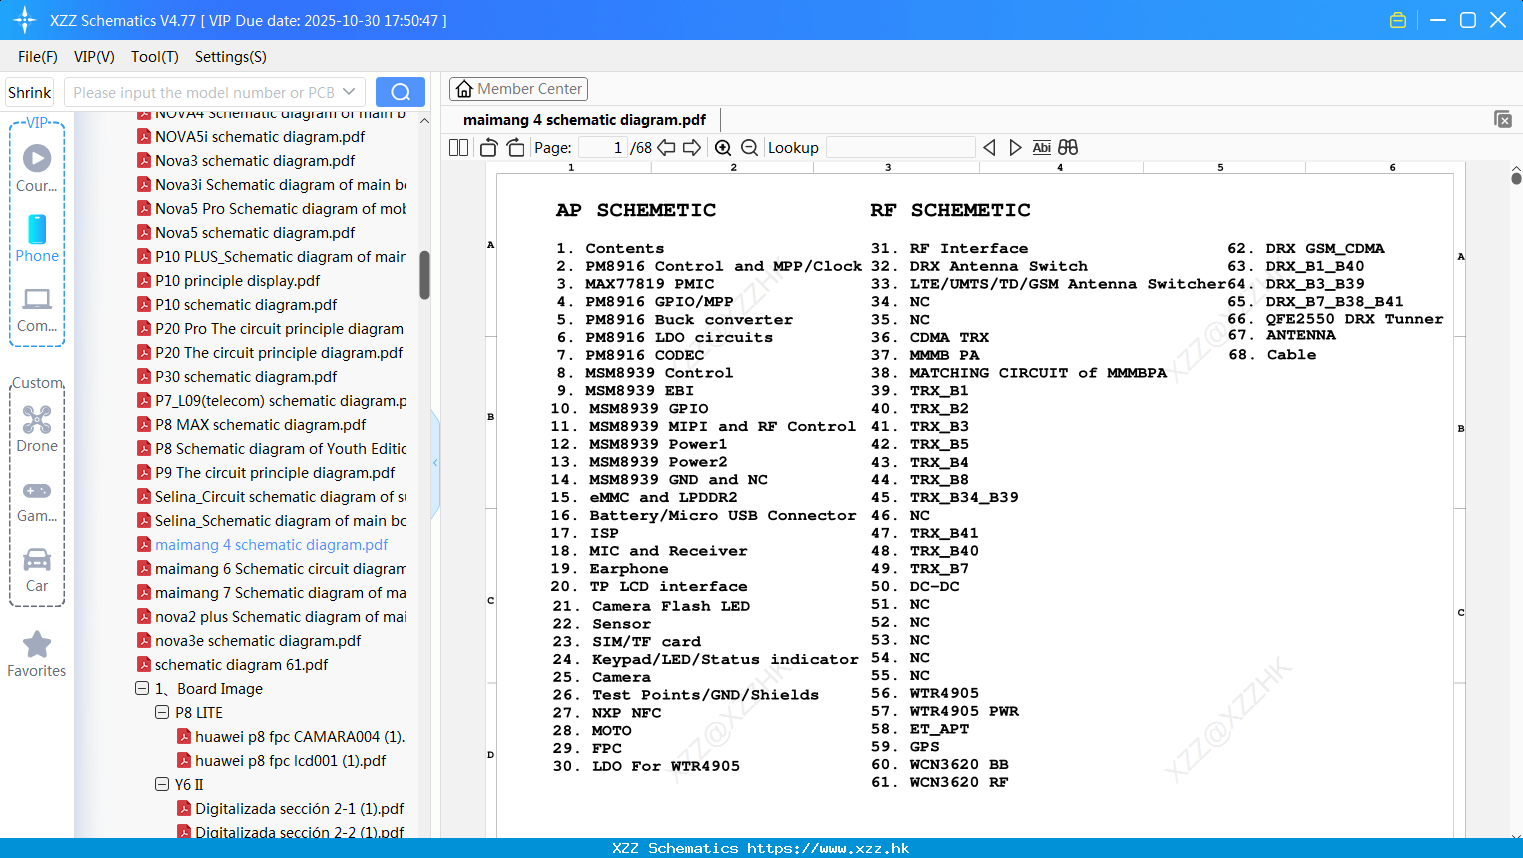Screen dimensions: 1523x858
Task: Zoom in on the PDF
Action: coord(723,148)
